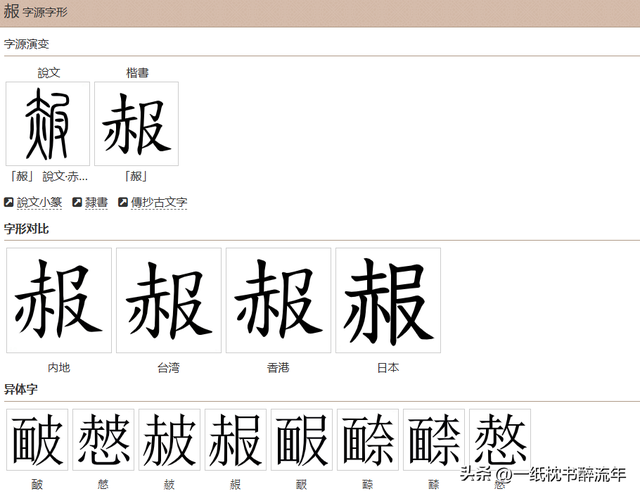Click the 异体字 section heading
Screen dimensions: 640x496
21,389
